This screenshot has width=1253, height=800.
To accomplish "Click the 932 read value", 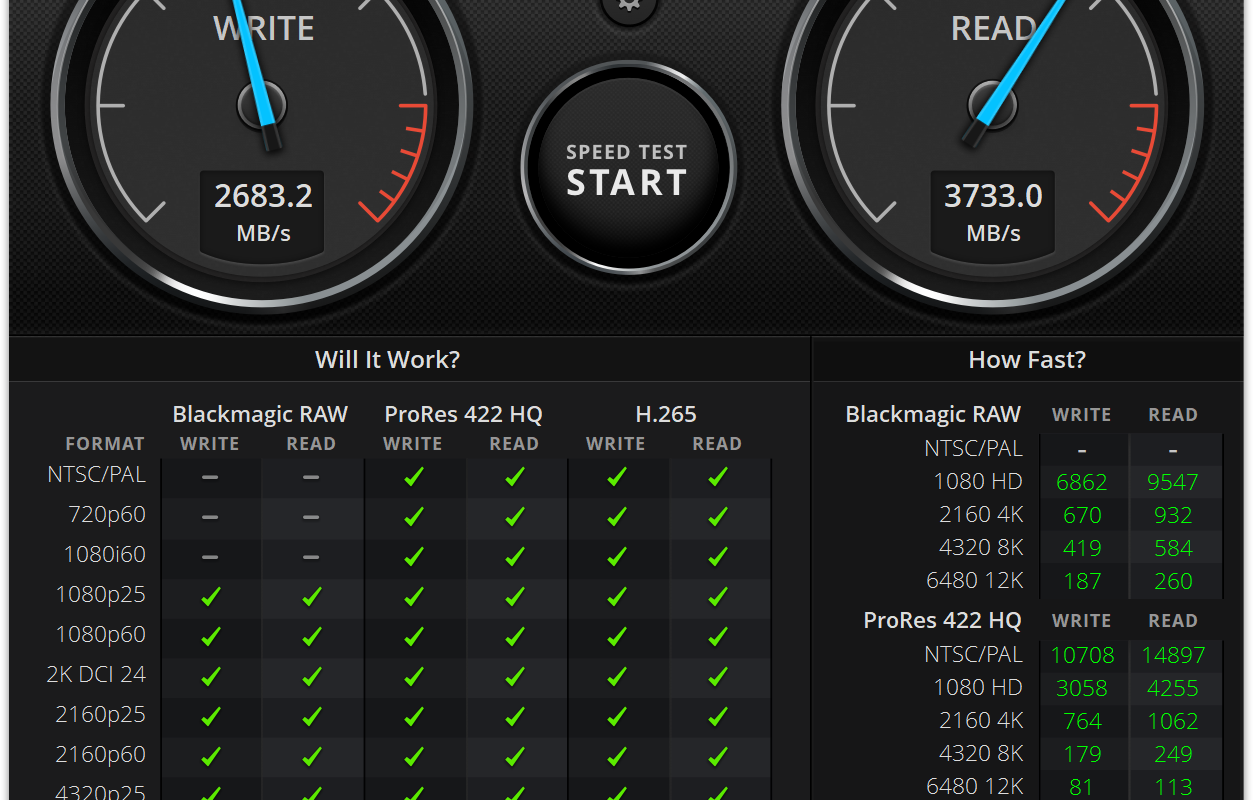I will [x=1173, y=515].
